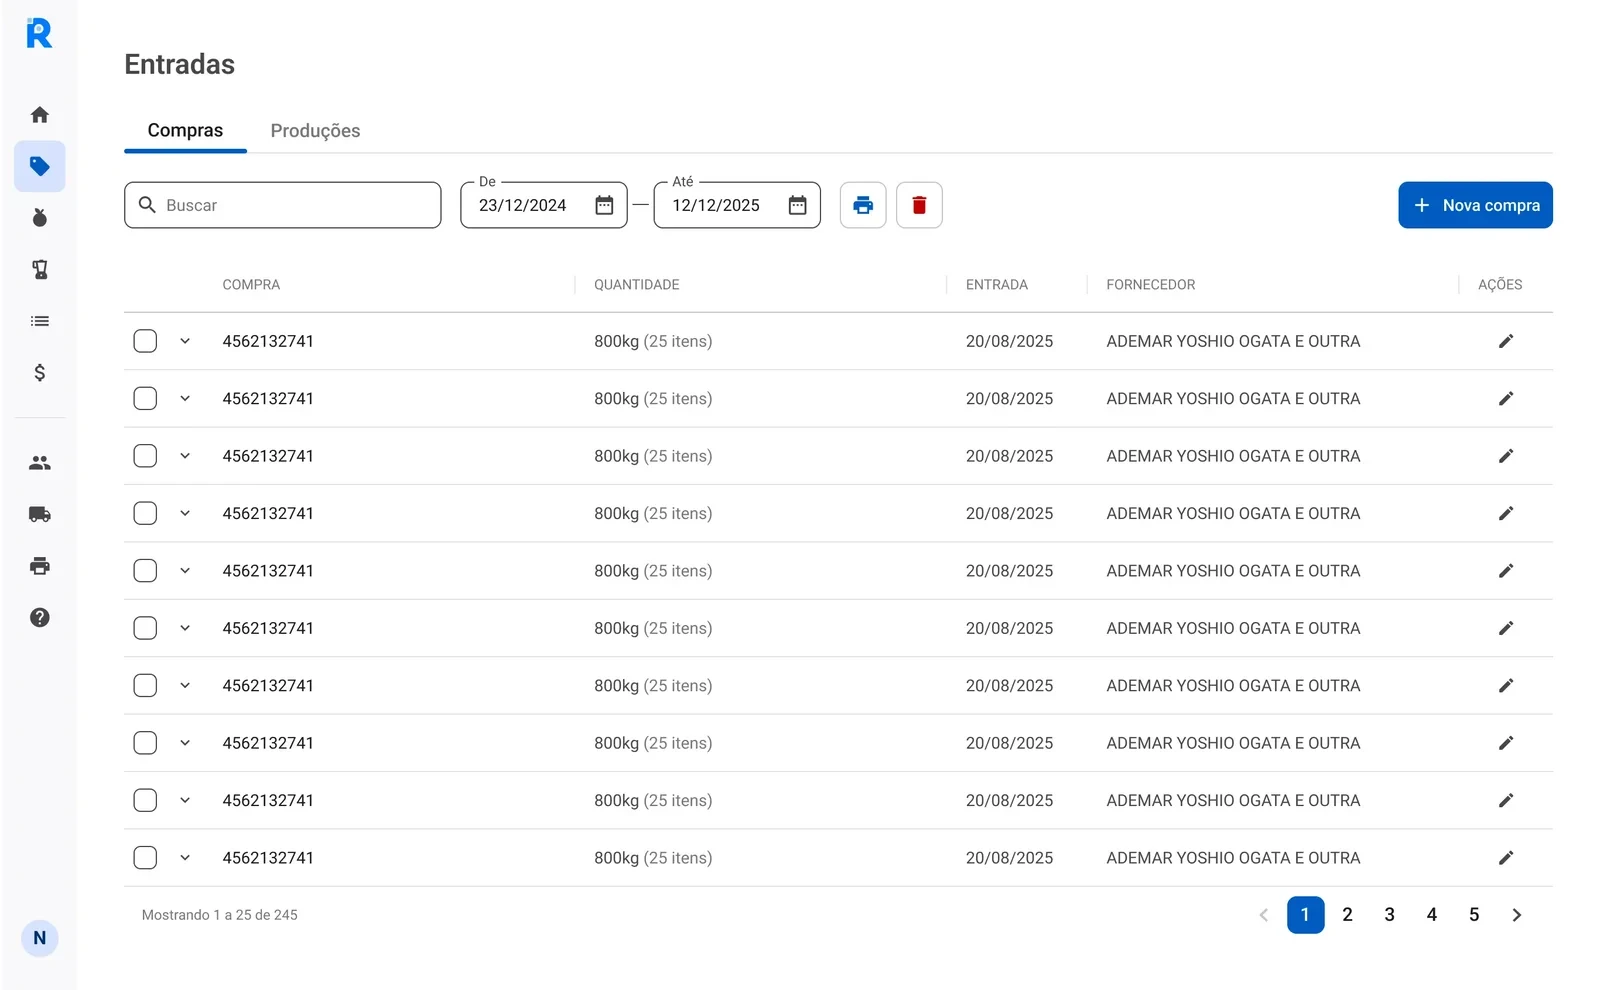Viewport: 1600px width, 990px height.
Task: Open the help question mark icon
Action: click(x=40, y=618)
